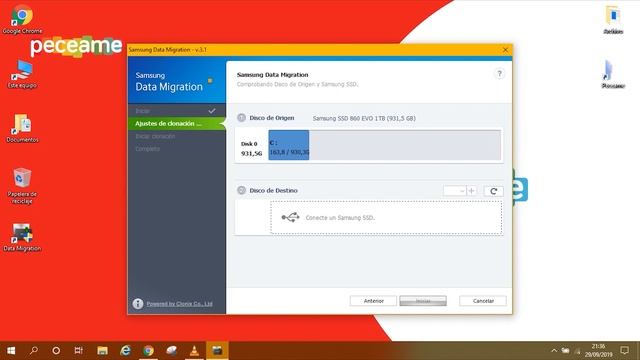
Task: Open VLC media player from the taskbar
Action: (195, 351)
